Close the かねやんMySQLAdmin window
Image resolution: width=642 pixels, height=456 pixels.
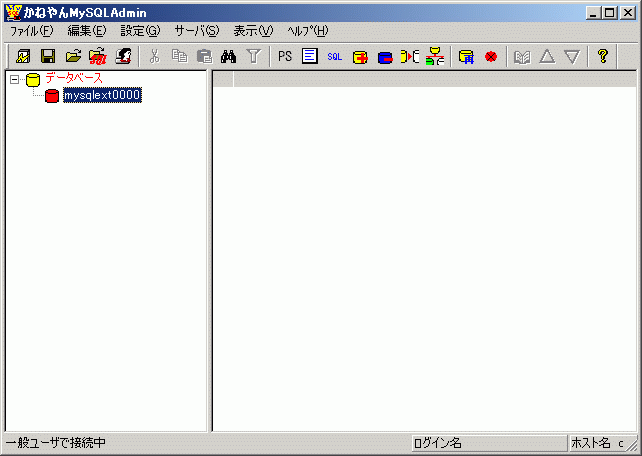click(628, 13)
